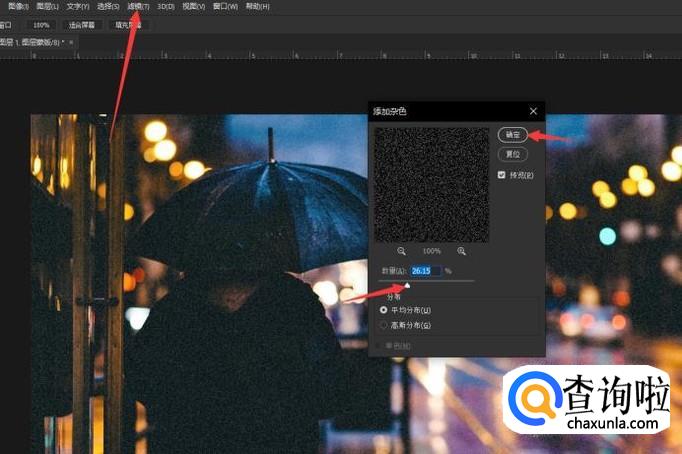Open the 选择(S) select menu
This screenshot has width=682, height=454.
coord(108,6)
